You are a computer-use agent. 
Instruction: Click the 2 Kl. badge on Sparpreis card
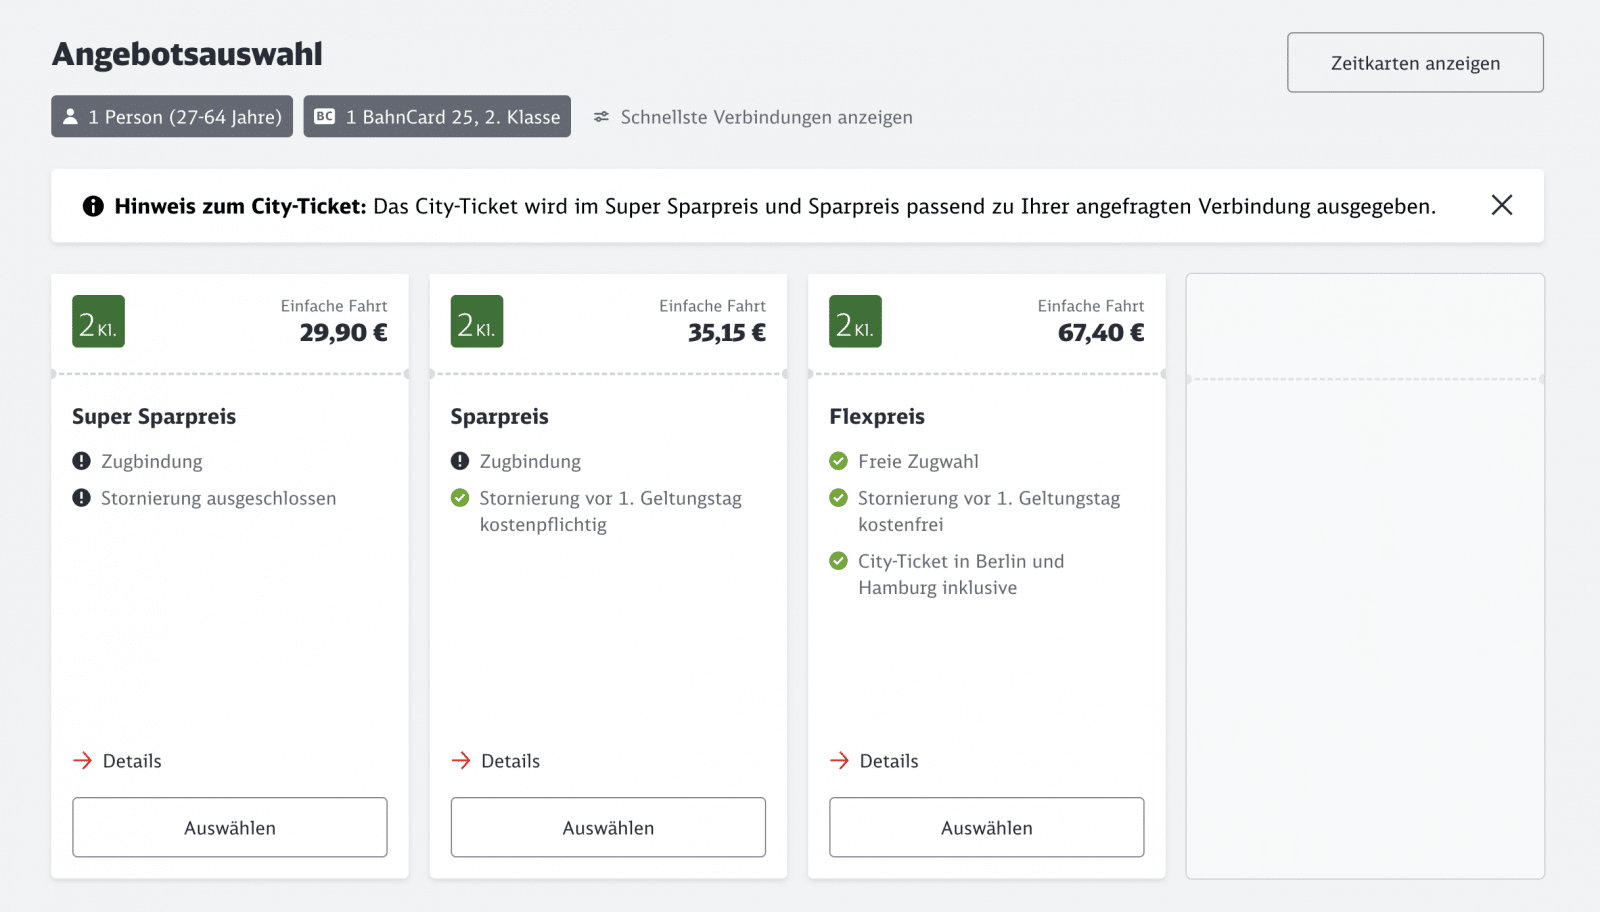point(476,321)
